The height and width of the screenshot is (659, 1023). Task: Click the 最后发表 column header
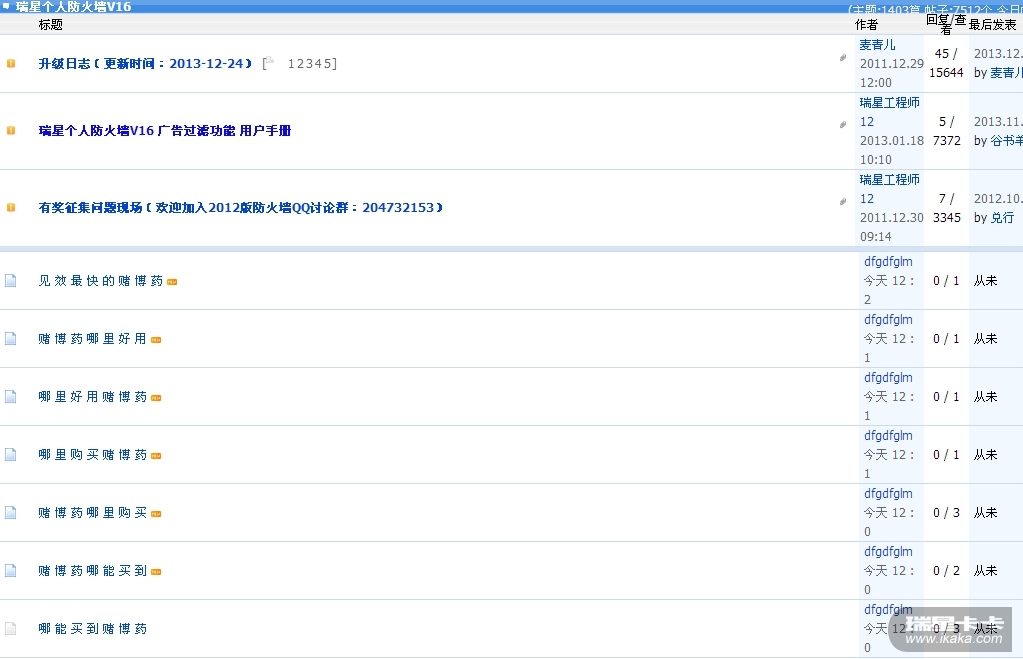(x=992, y=25)
